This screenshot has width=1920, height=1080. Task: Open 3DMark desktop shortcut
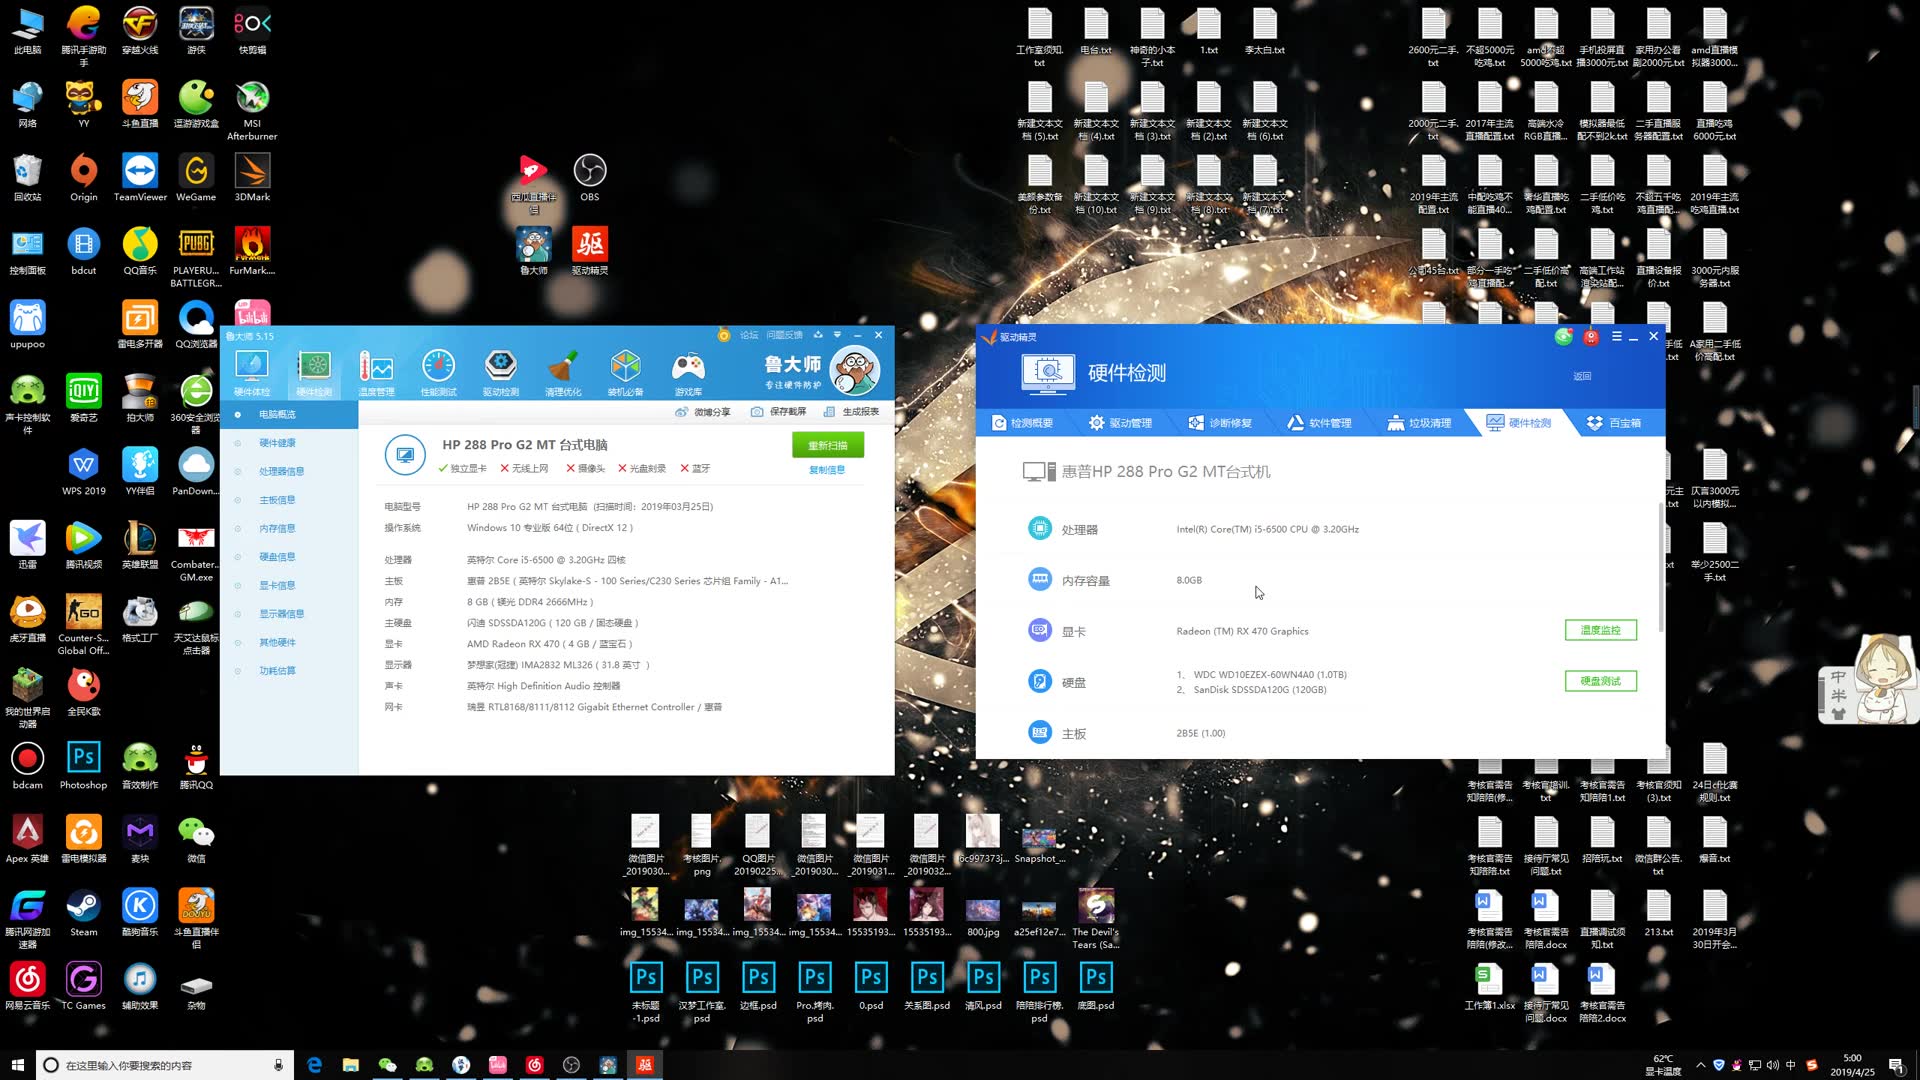click(x=252, y=177)
